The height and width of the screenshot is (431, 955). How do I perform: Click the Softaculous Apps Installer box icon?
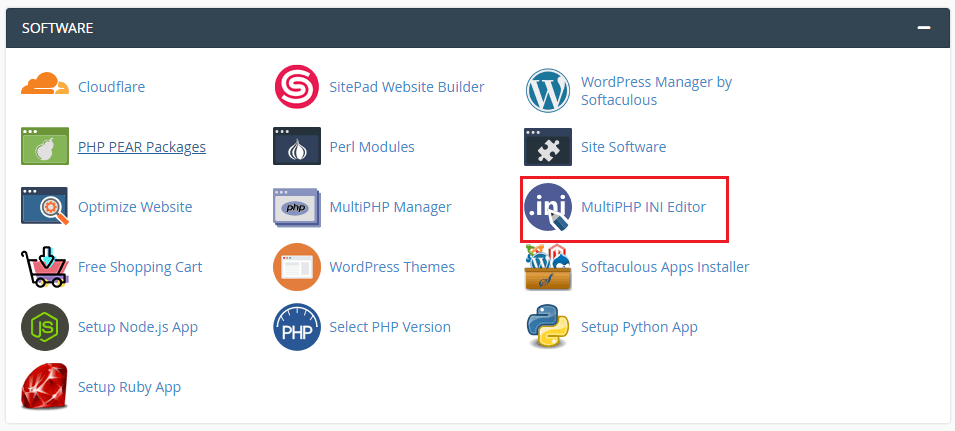pyautogui.click(x=548, y=267)
